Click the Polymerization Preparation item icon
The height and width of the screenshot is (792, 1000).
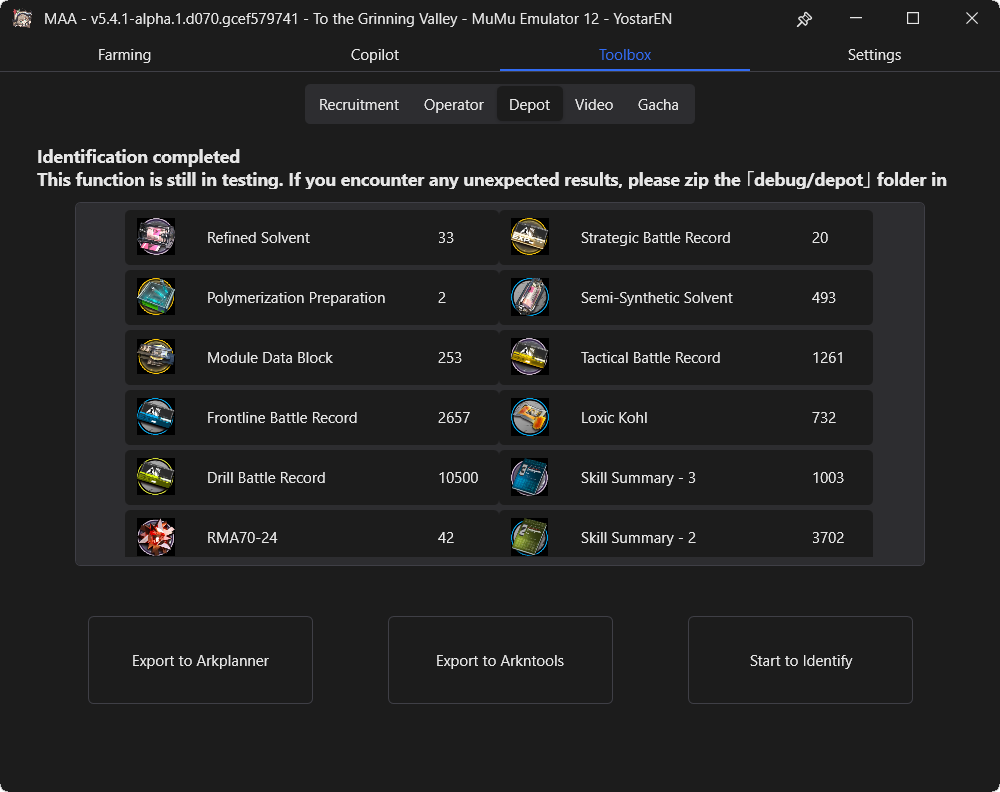tap(156, 297)
